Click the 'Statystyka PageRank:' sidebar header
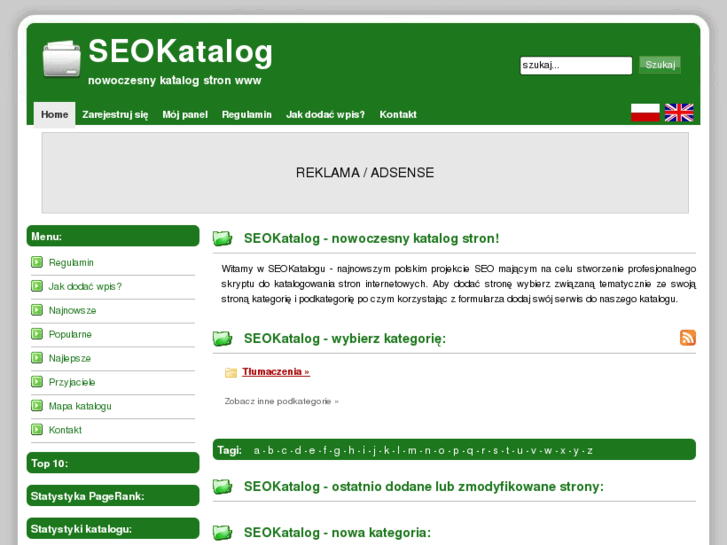The image size is (727, 545). tap(113, 496)
